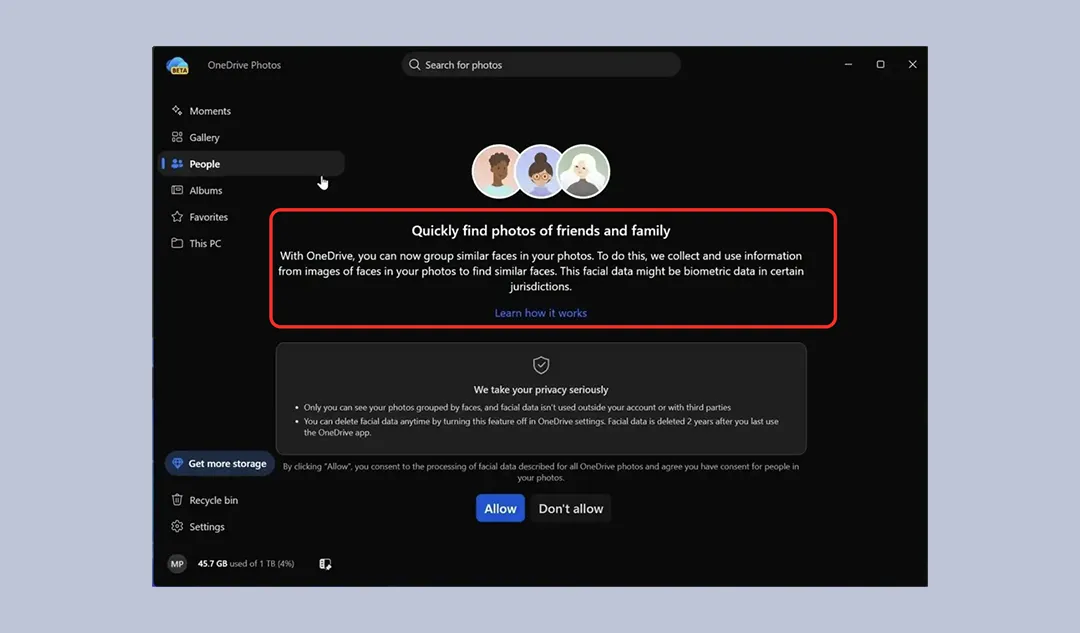Select People in the sidebar
This screenshot has width=1080, height=633.
click(x=251, y=164)
